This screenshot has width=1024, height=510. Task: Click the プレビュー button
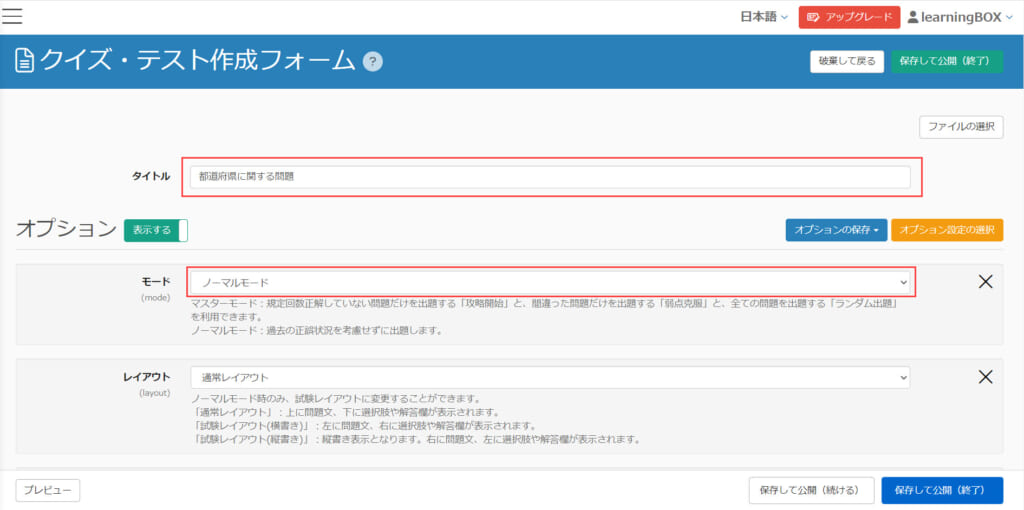tap(48, 490)
